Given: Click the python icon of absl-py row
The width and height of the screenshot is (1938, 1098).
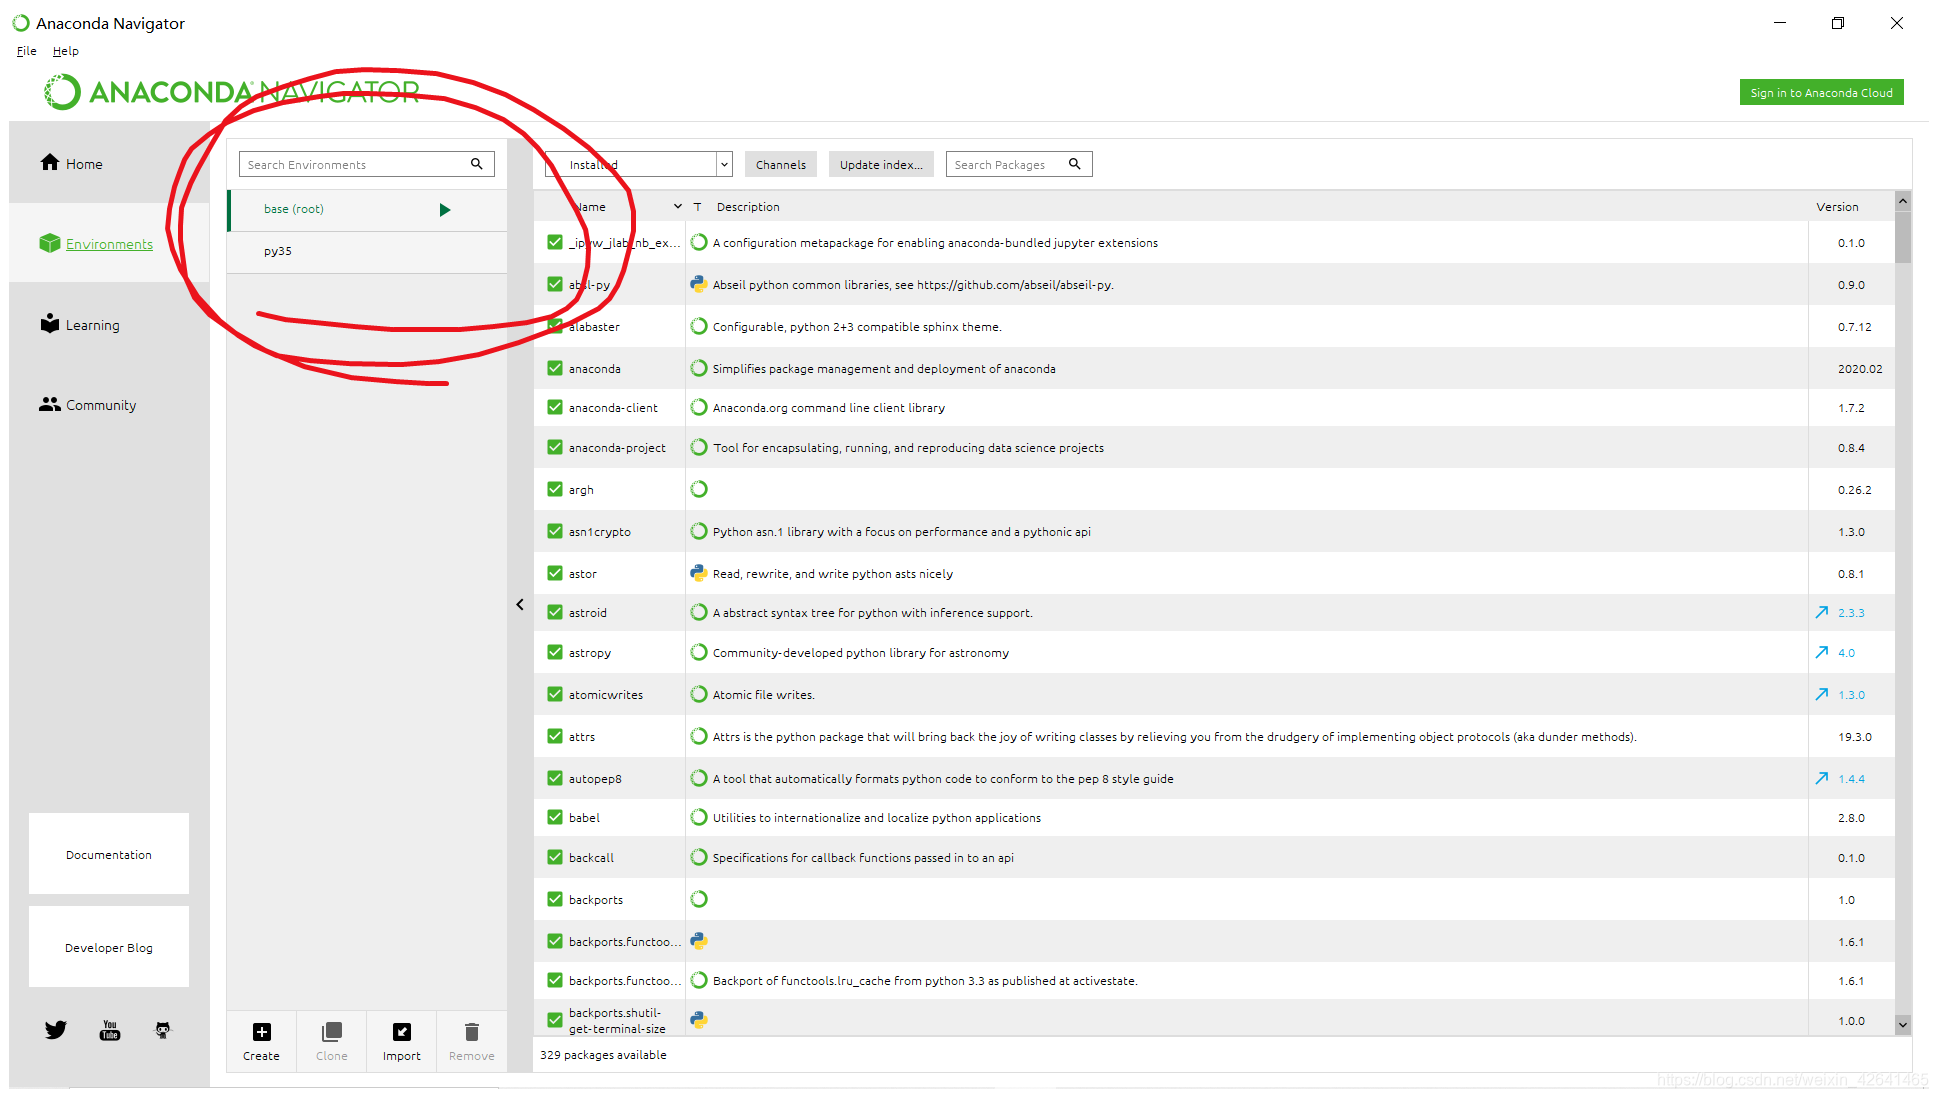Looking at the screenshot, I should click(x=699, y=284).
